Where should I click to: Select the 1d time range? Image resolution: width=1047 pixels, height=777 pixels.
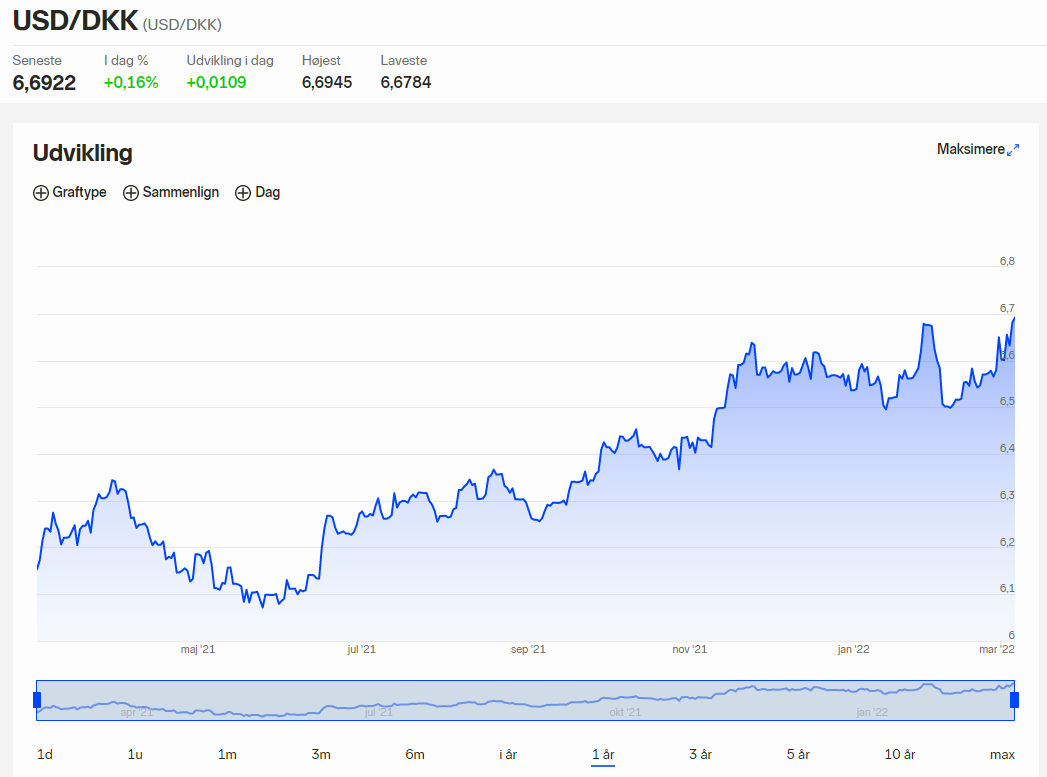[45, 754]
